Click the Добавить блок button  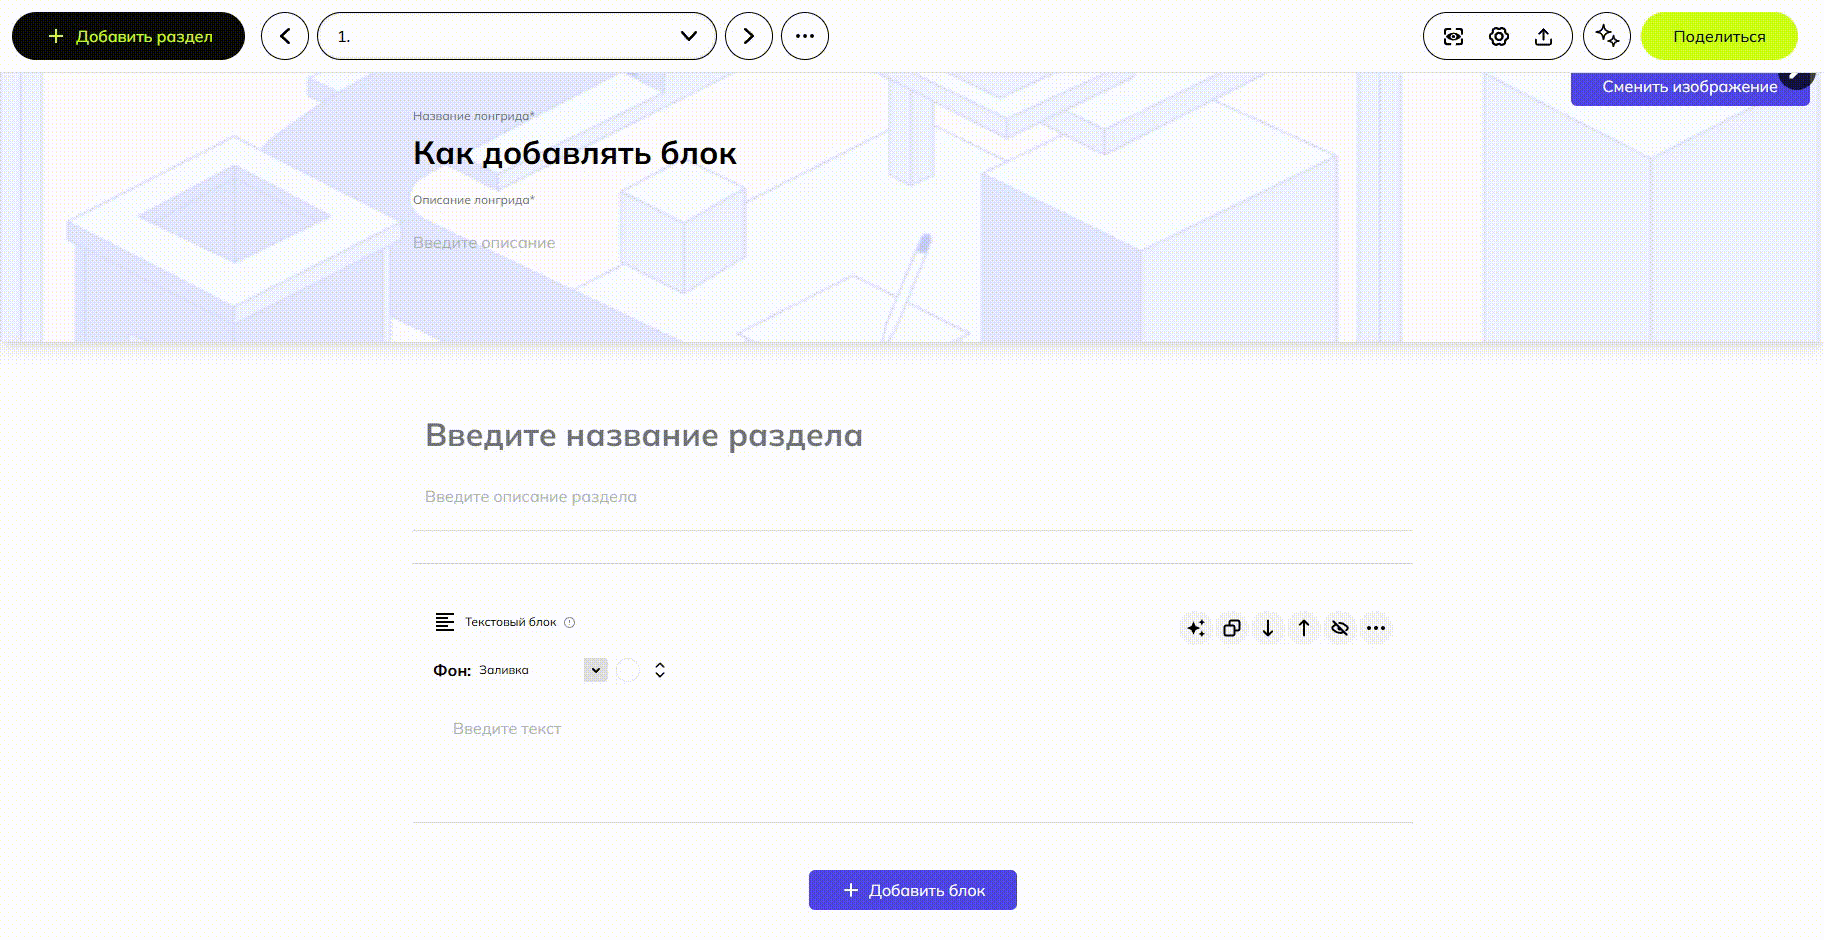(913, 890)
